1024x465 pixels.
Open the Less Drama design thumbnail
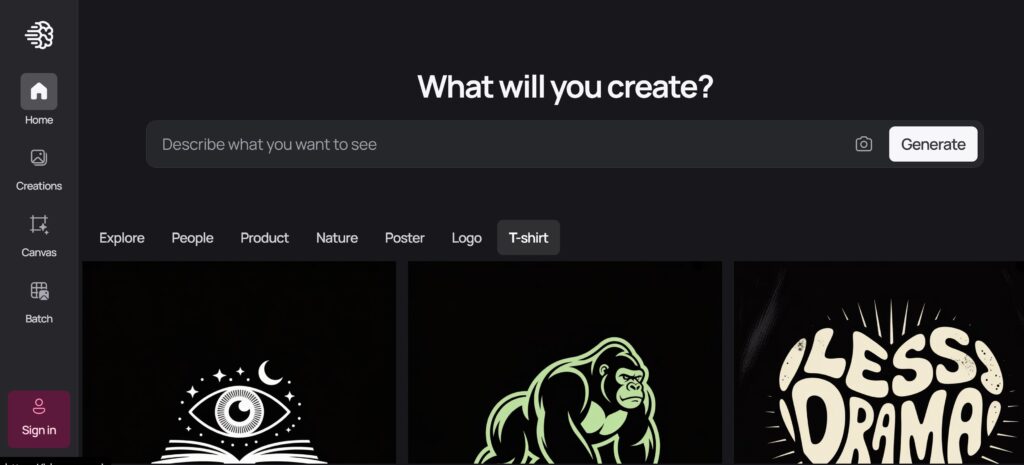[879, 363]
